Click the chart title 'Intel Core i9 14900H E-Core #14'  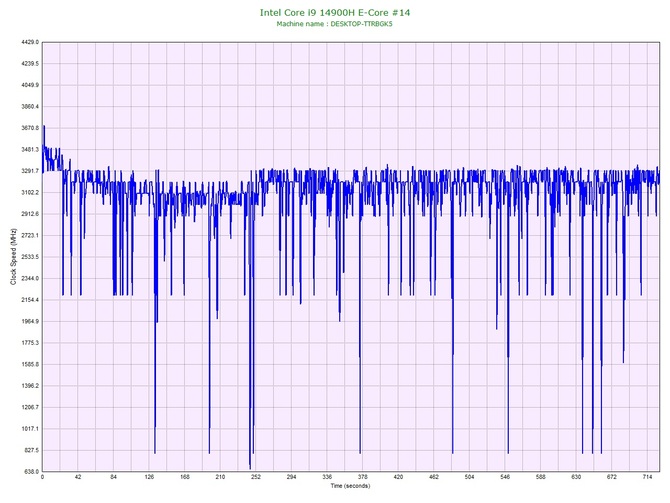[x=335, y=12]
